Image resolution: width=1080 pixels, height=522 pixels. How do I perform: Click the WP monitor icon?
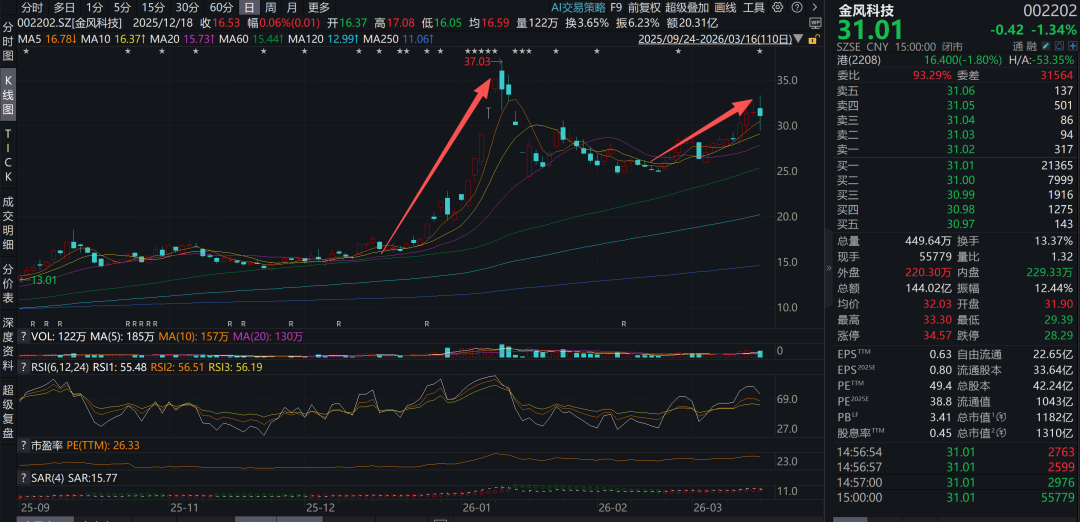pos(816,25)
